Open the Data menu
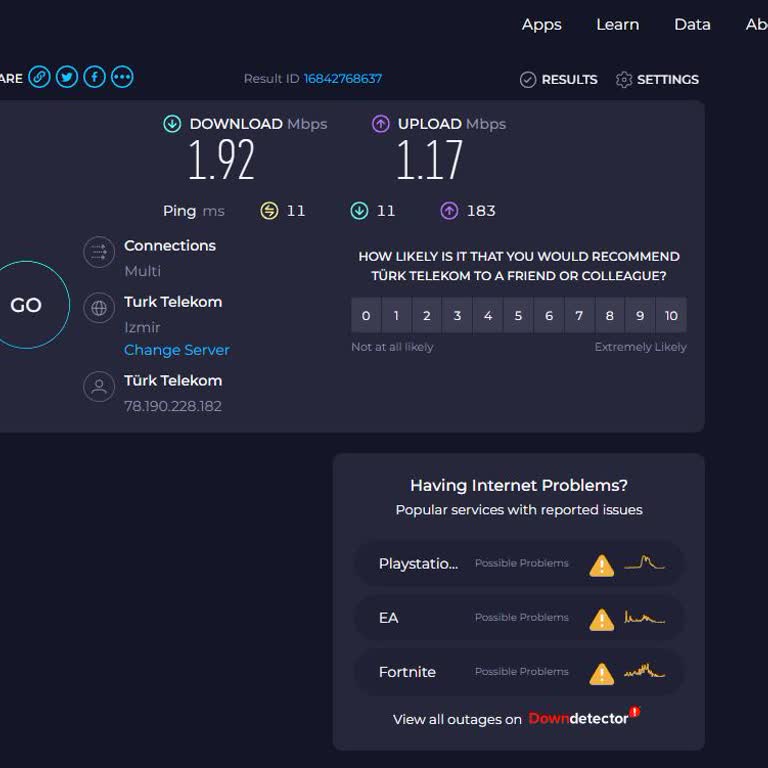This screenshot has height=768, width=768. tap(692, 24)
